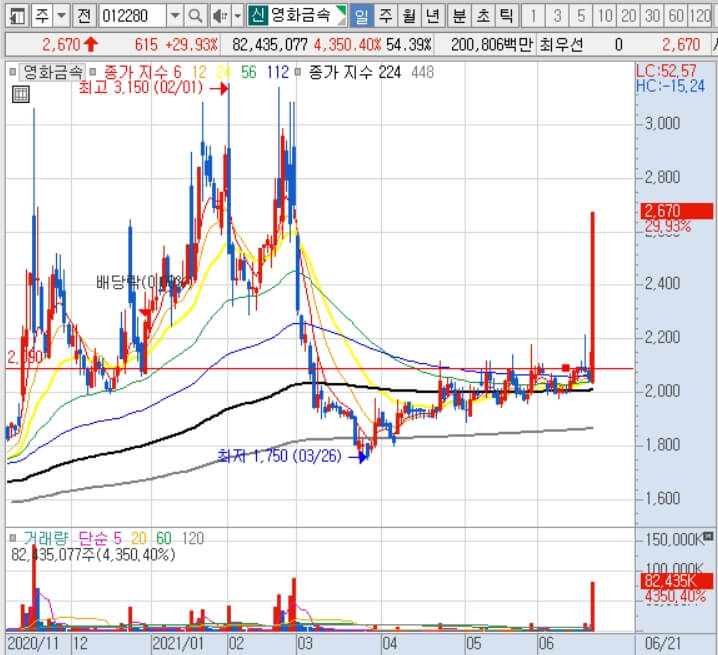Open the chart layout icon at toolbar start
The width and height of the screenshot is (718, 655).
pos(17,16)
